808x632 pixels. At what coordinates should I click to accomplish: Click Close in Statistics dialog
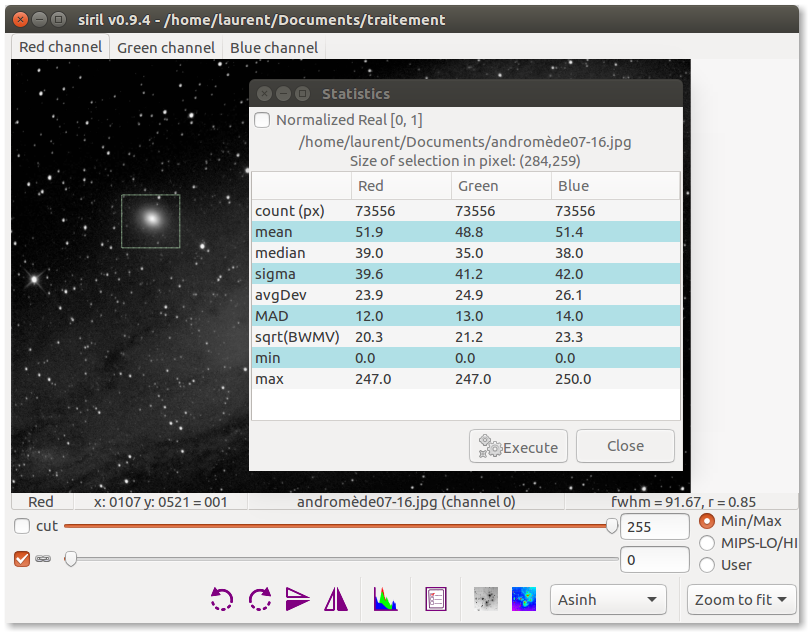point(625,446)
